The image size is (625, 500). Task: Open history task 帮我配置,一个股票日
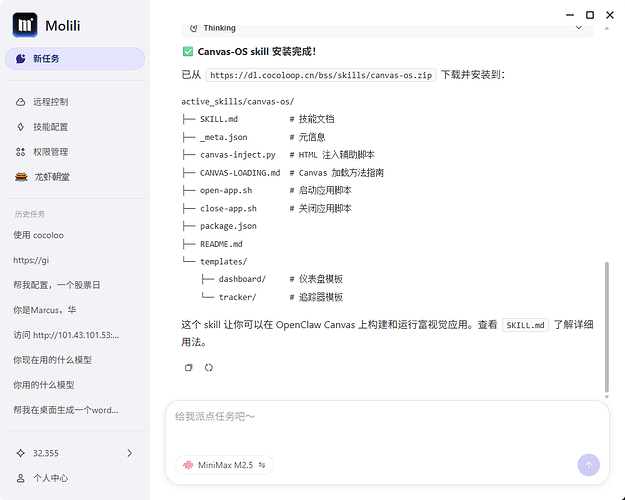[x=56, y=285]
